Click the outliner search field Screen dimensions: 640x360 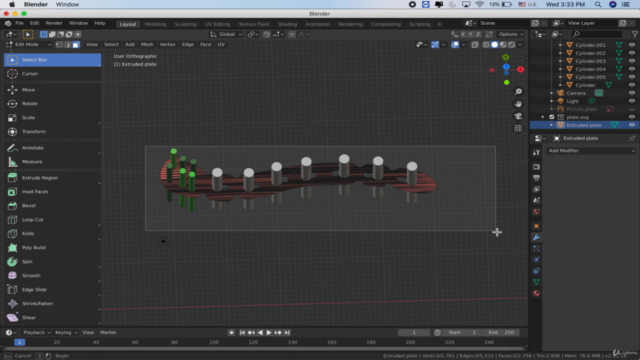pyautogui.click(x=597, y=34)
